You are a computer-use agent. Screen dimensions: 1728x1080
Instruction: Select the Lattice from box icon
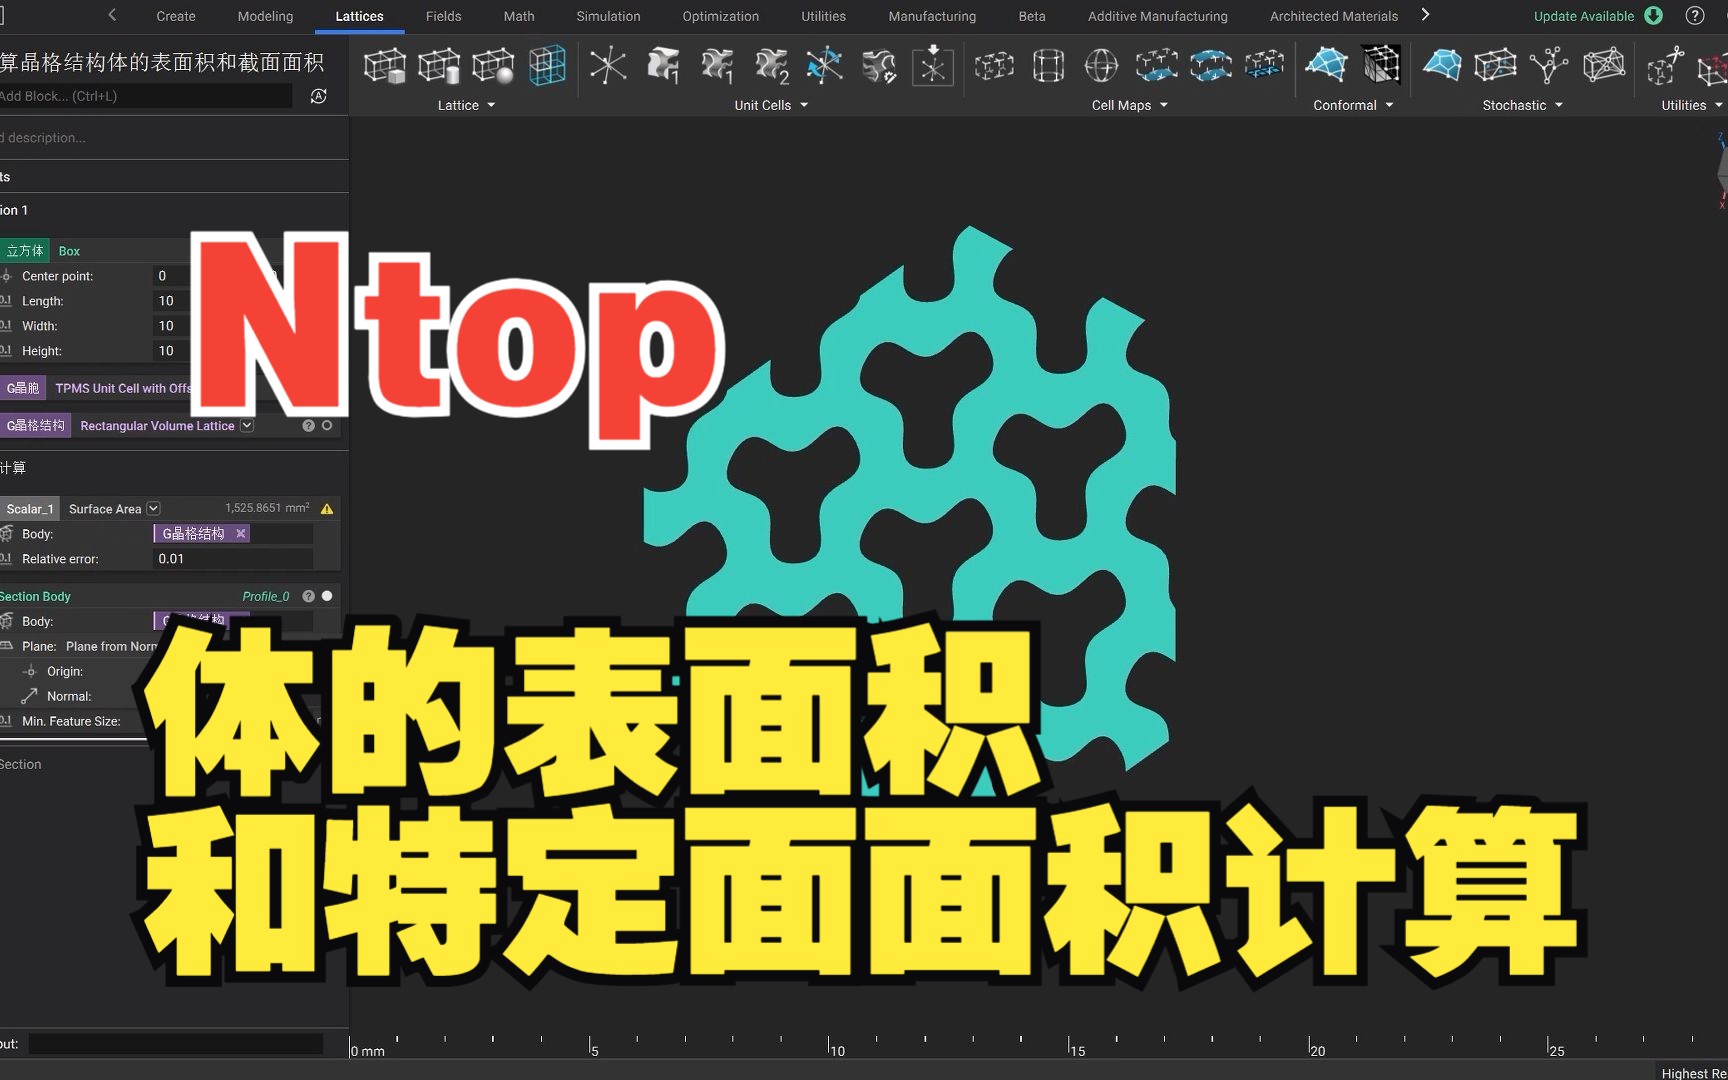click(x=384, y=66)
